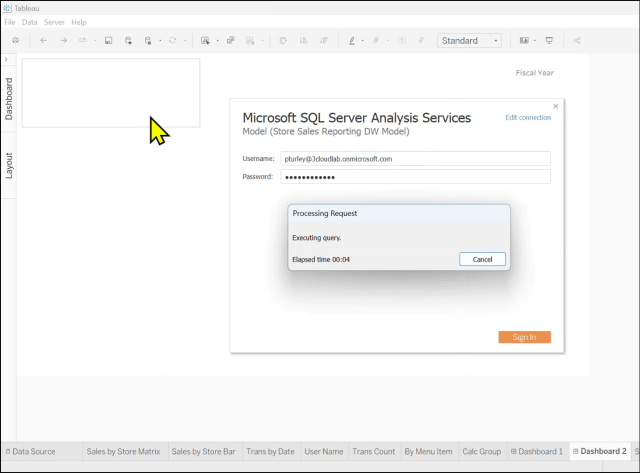Screen dimensions: 640x473
Task: Open the New Worksheet dropdown arrow
Action: click(x=218, y=40)
